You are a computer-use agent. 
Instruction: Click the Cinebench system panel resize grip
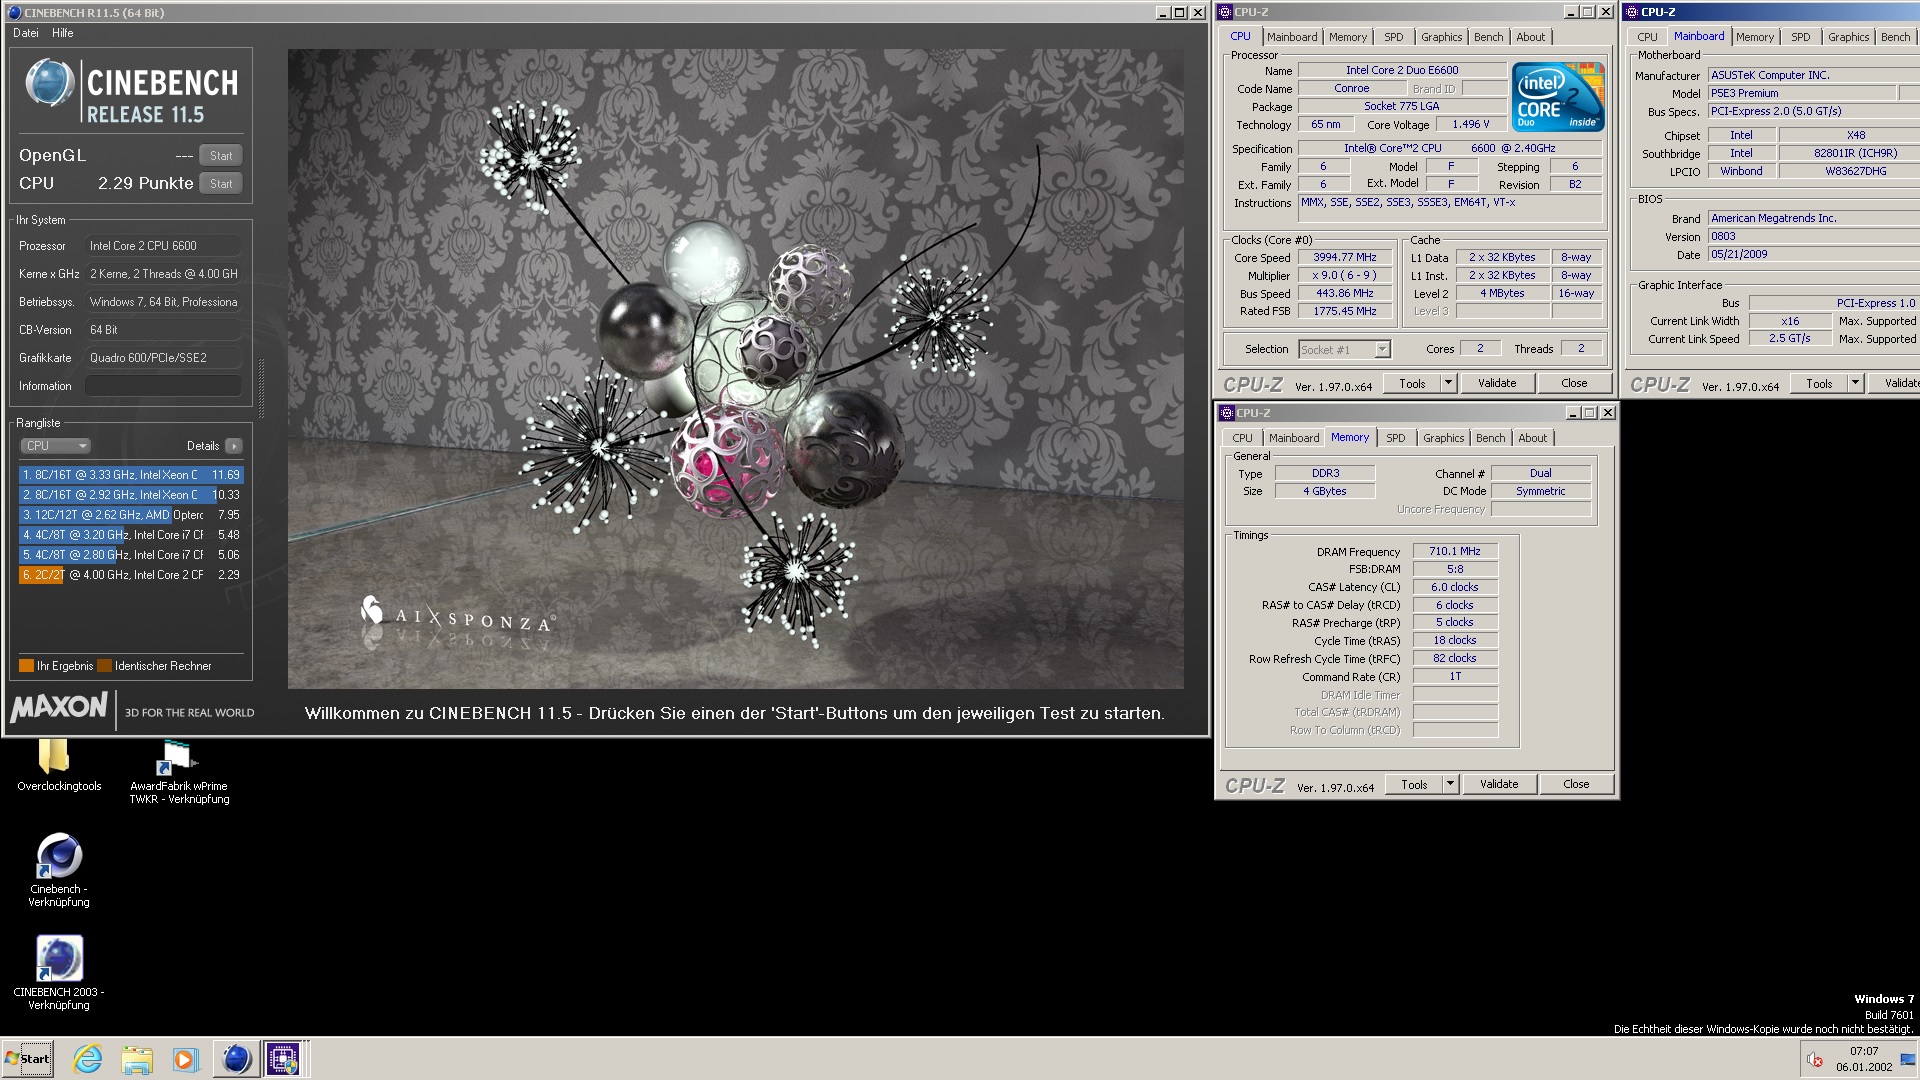[x=261, y=387]
